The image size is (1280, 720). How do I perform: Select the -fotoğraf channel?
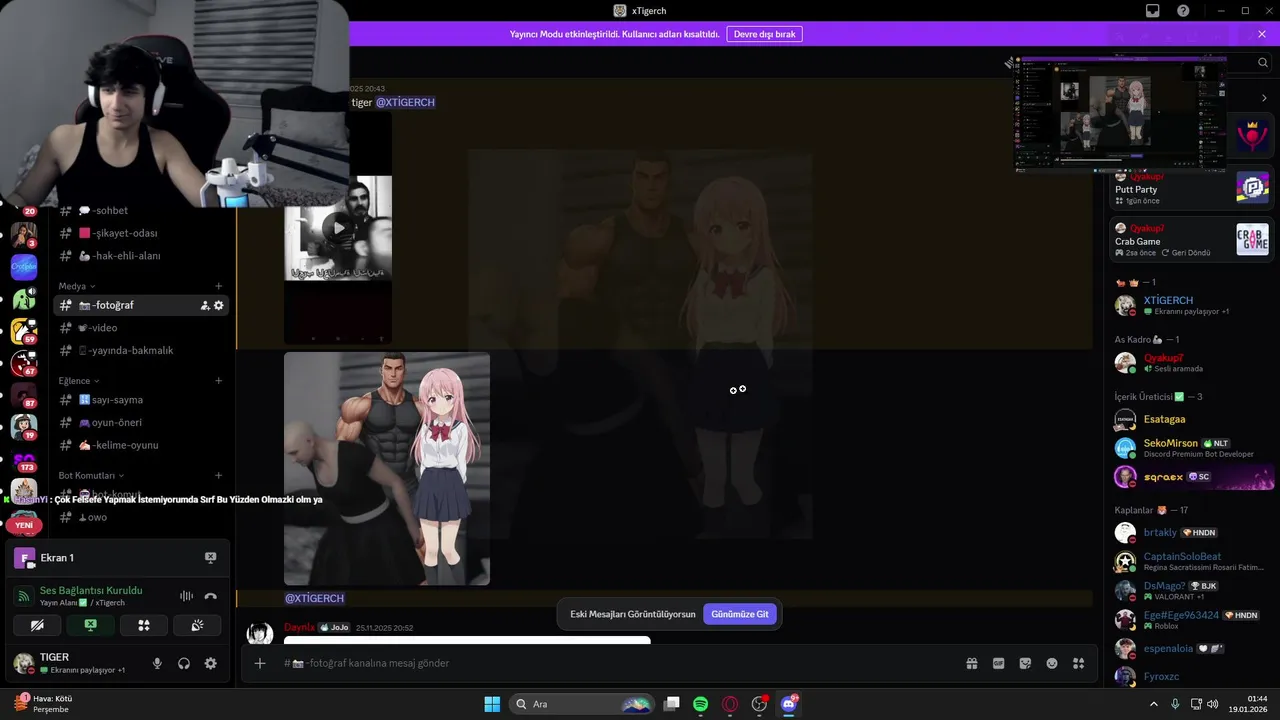click(142, 305)
